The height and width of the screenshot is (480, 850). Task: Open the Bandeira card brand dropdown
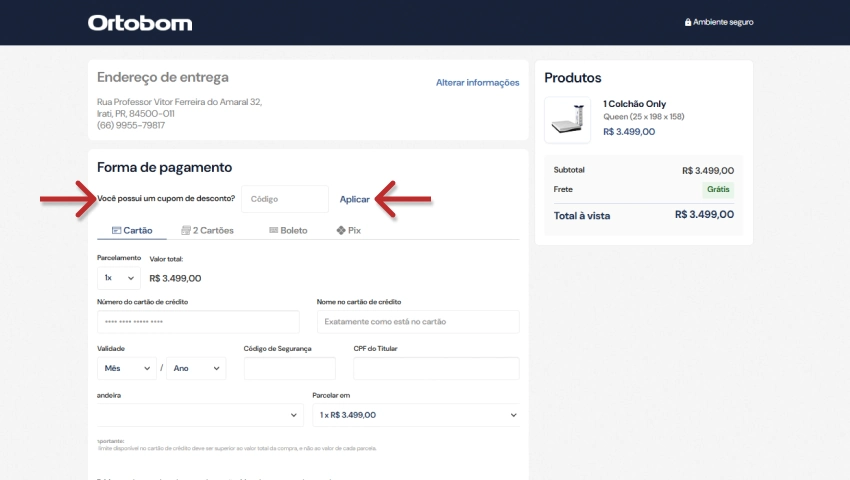click(x=199, y=415)
